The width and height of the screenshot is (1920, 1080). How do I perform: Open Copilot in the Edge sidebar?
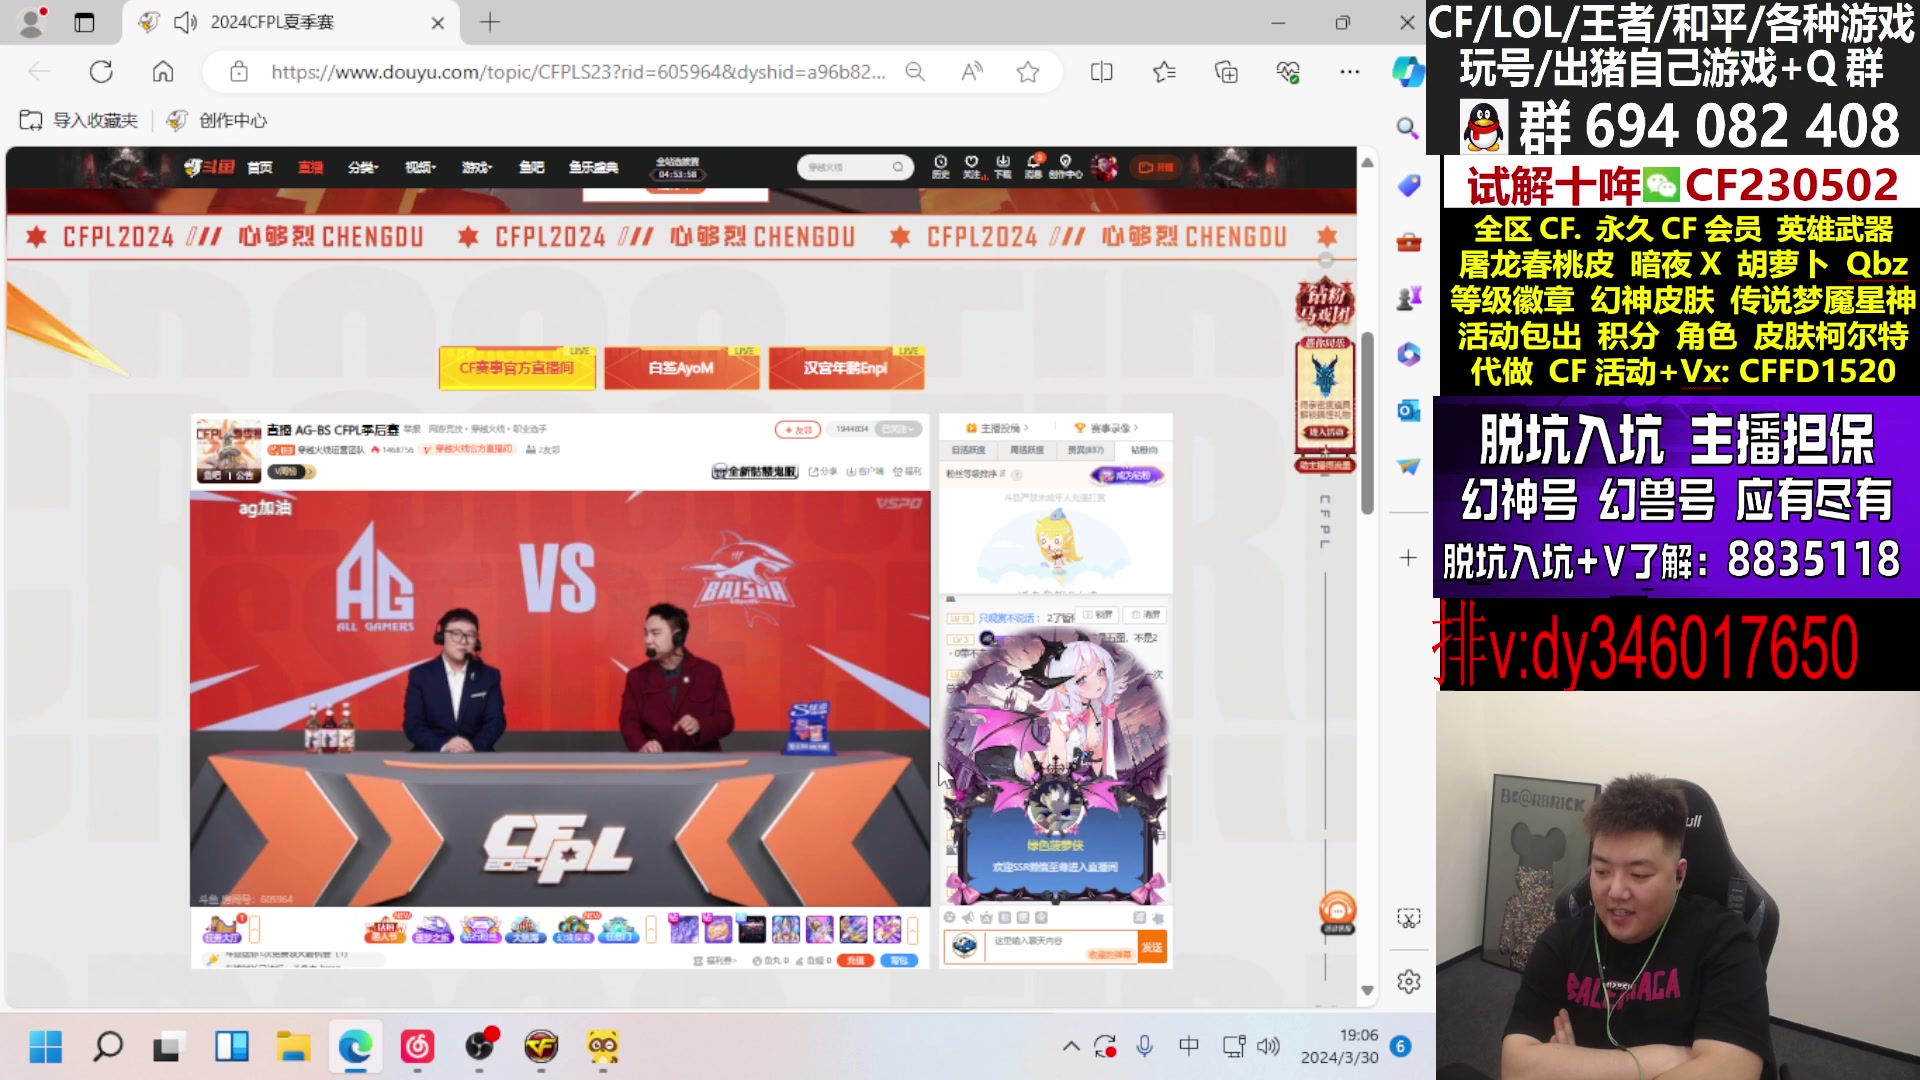coord(1408,72)
